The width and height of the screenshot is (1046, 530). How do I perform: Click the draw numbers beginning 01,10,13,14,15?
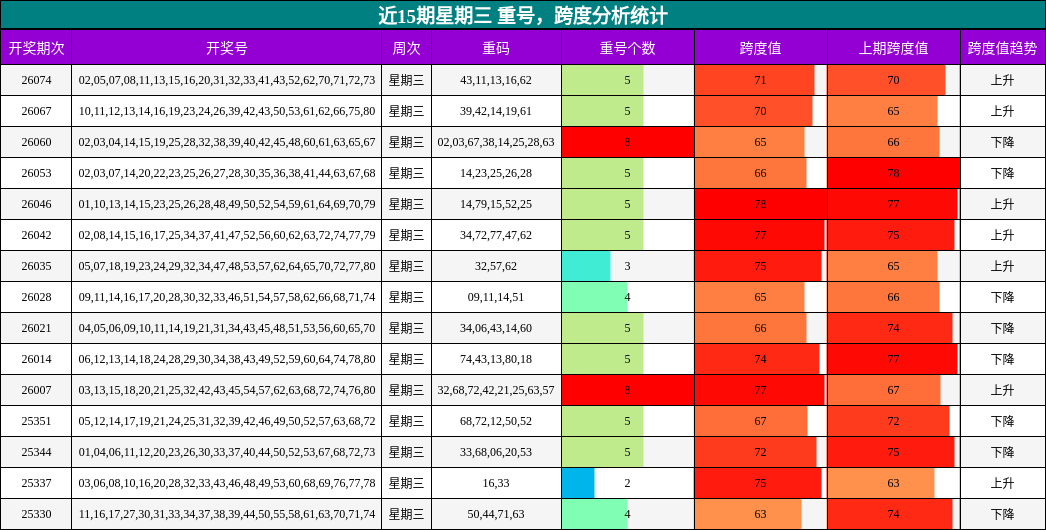point(227,204)
